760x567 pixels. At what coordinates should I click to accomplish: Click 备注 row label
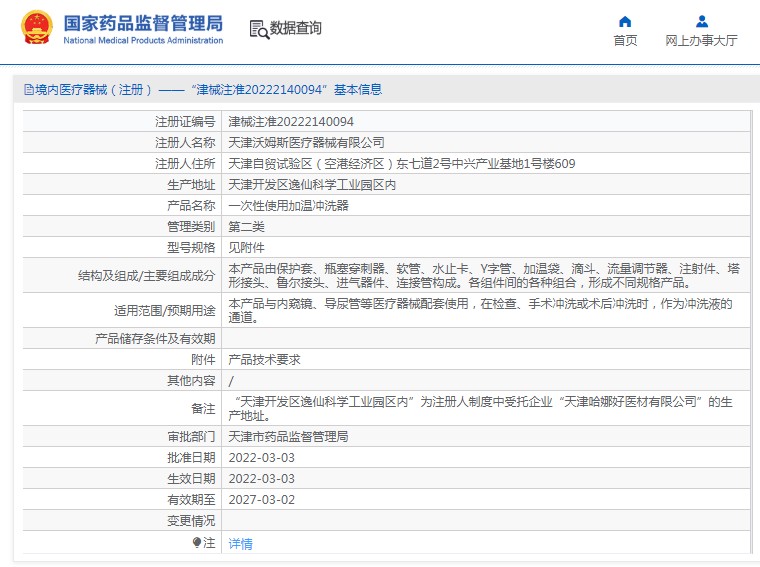pyautogui.click(x=203, y=409)
